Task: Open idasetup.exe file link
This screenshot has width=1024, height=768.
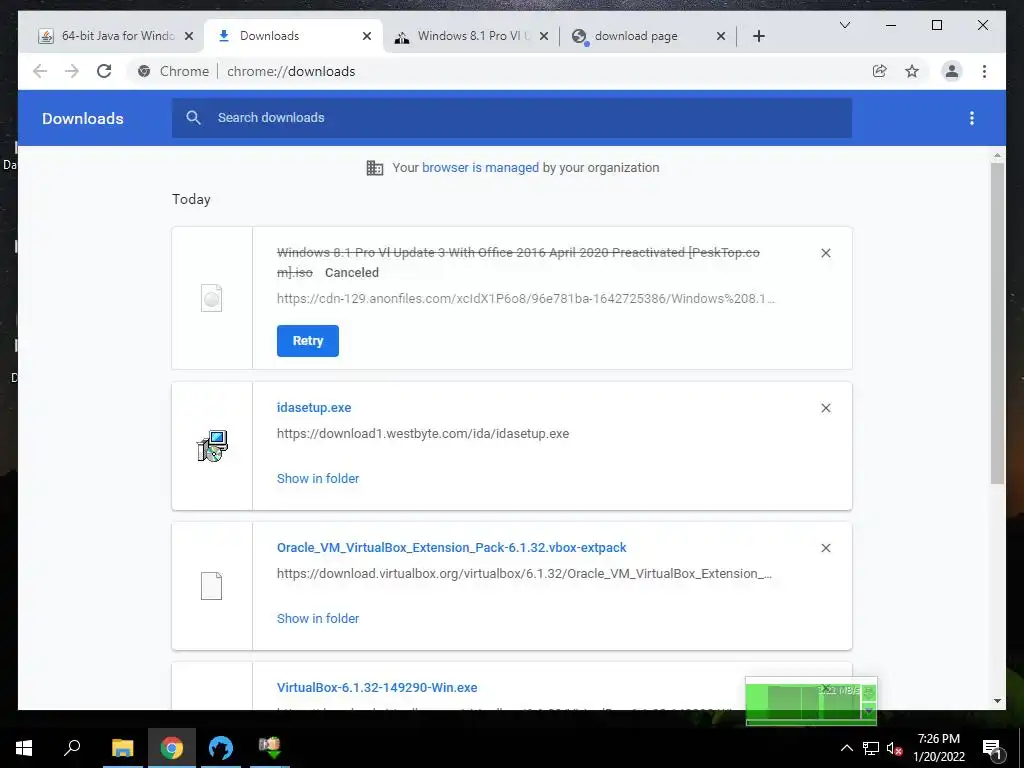Action: [314, 408]
